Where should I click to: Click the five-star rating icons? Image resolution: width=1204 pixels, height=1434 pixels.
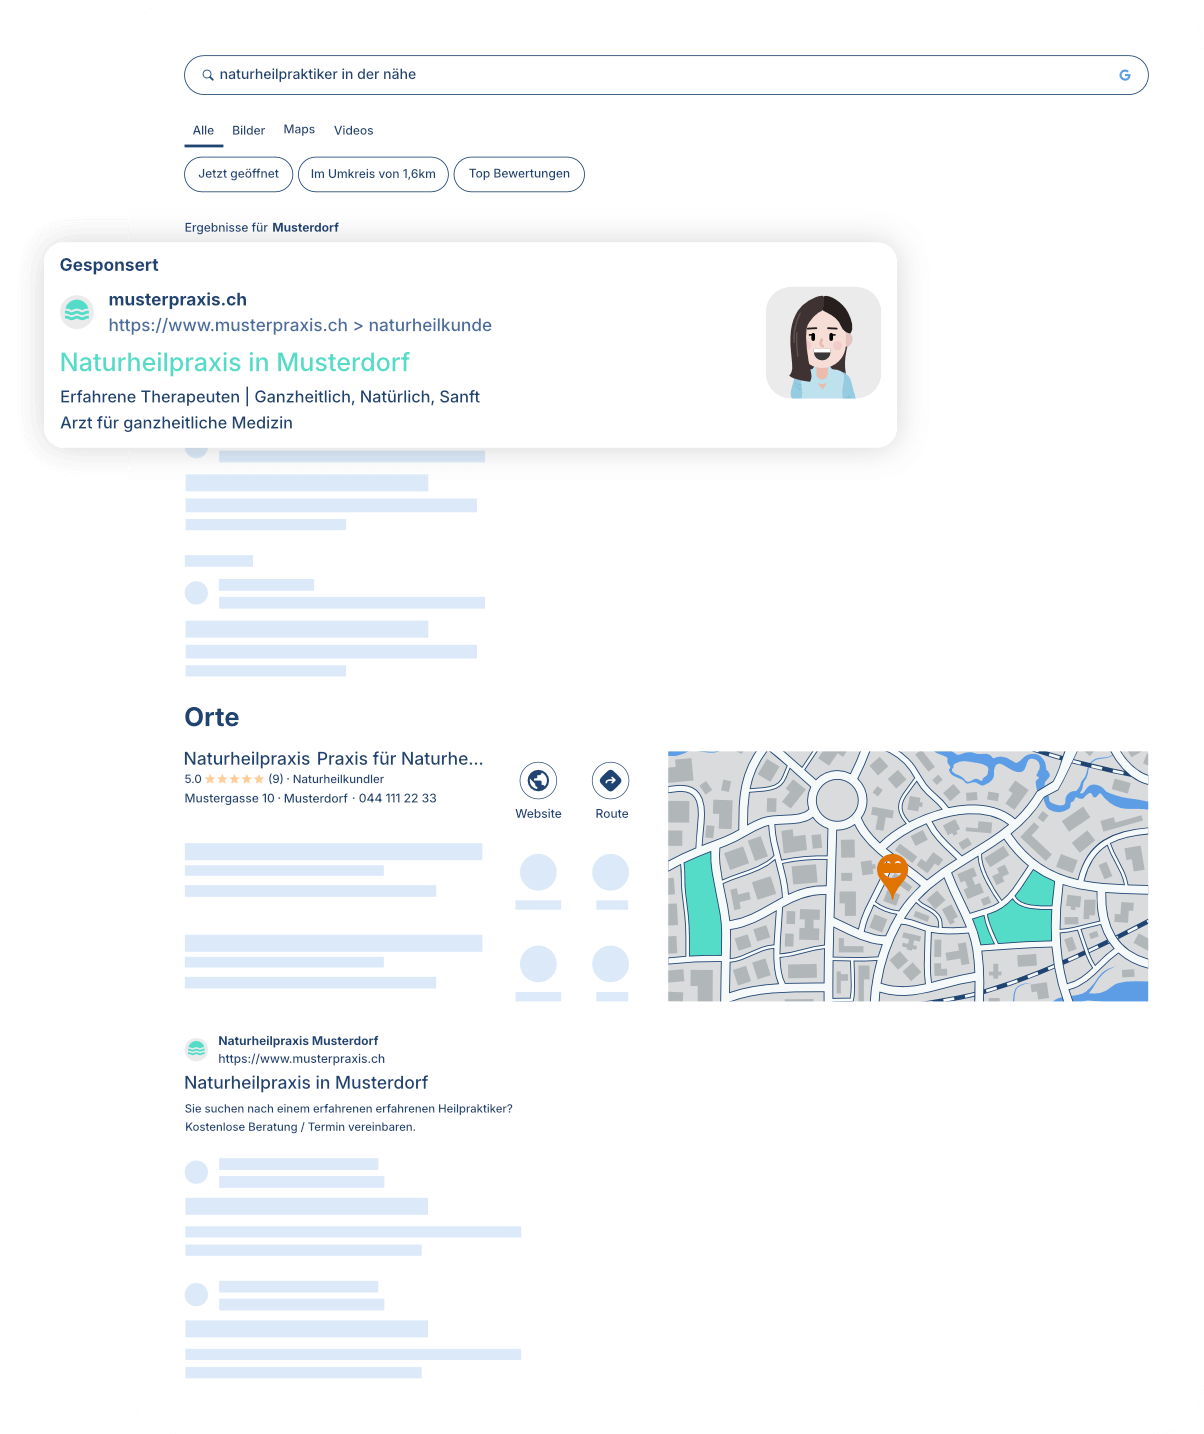click(x=235, y=779)
